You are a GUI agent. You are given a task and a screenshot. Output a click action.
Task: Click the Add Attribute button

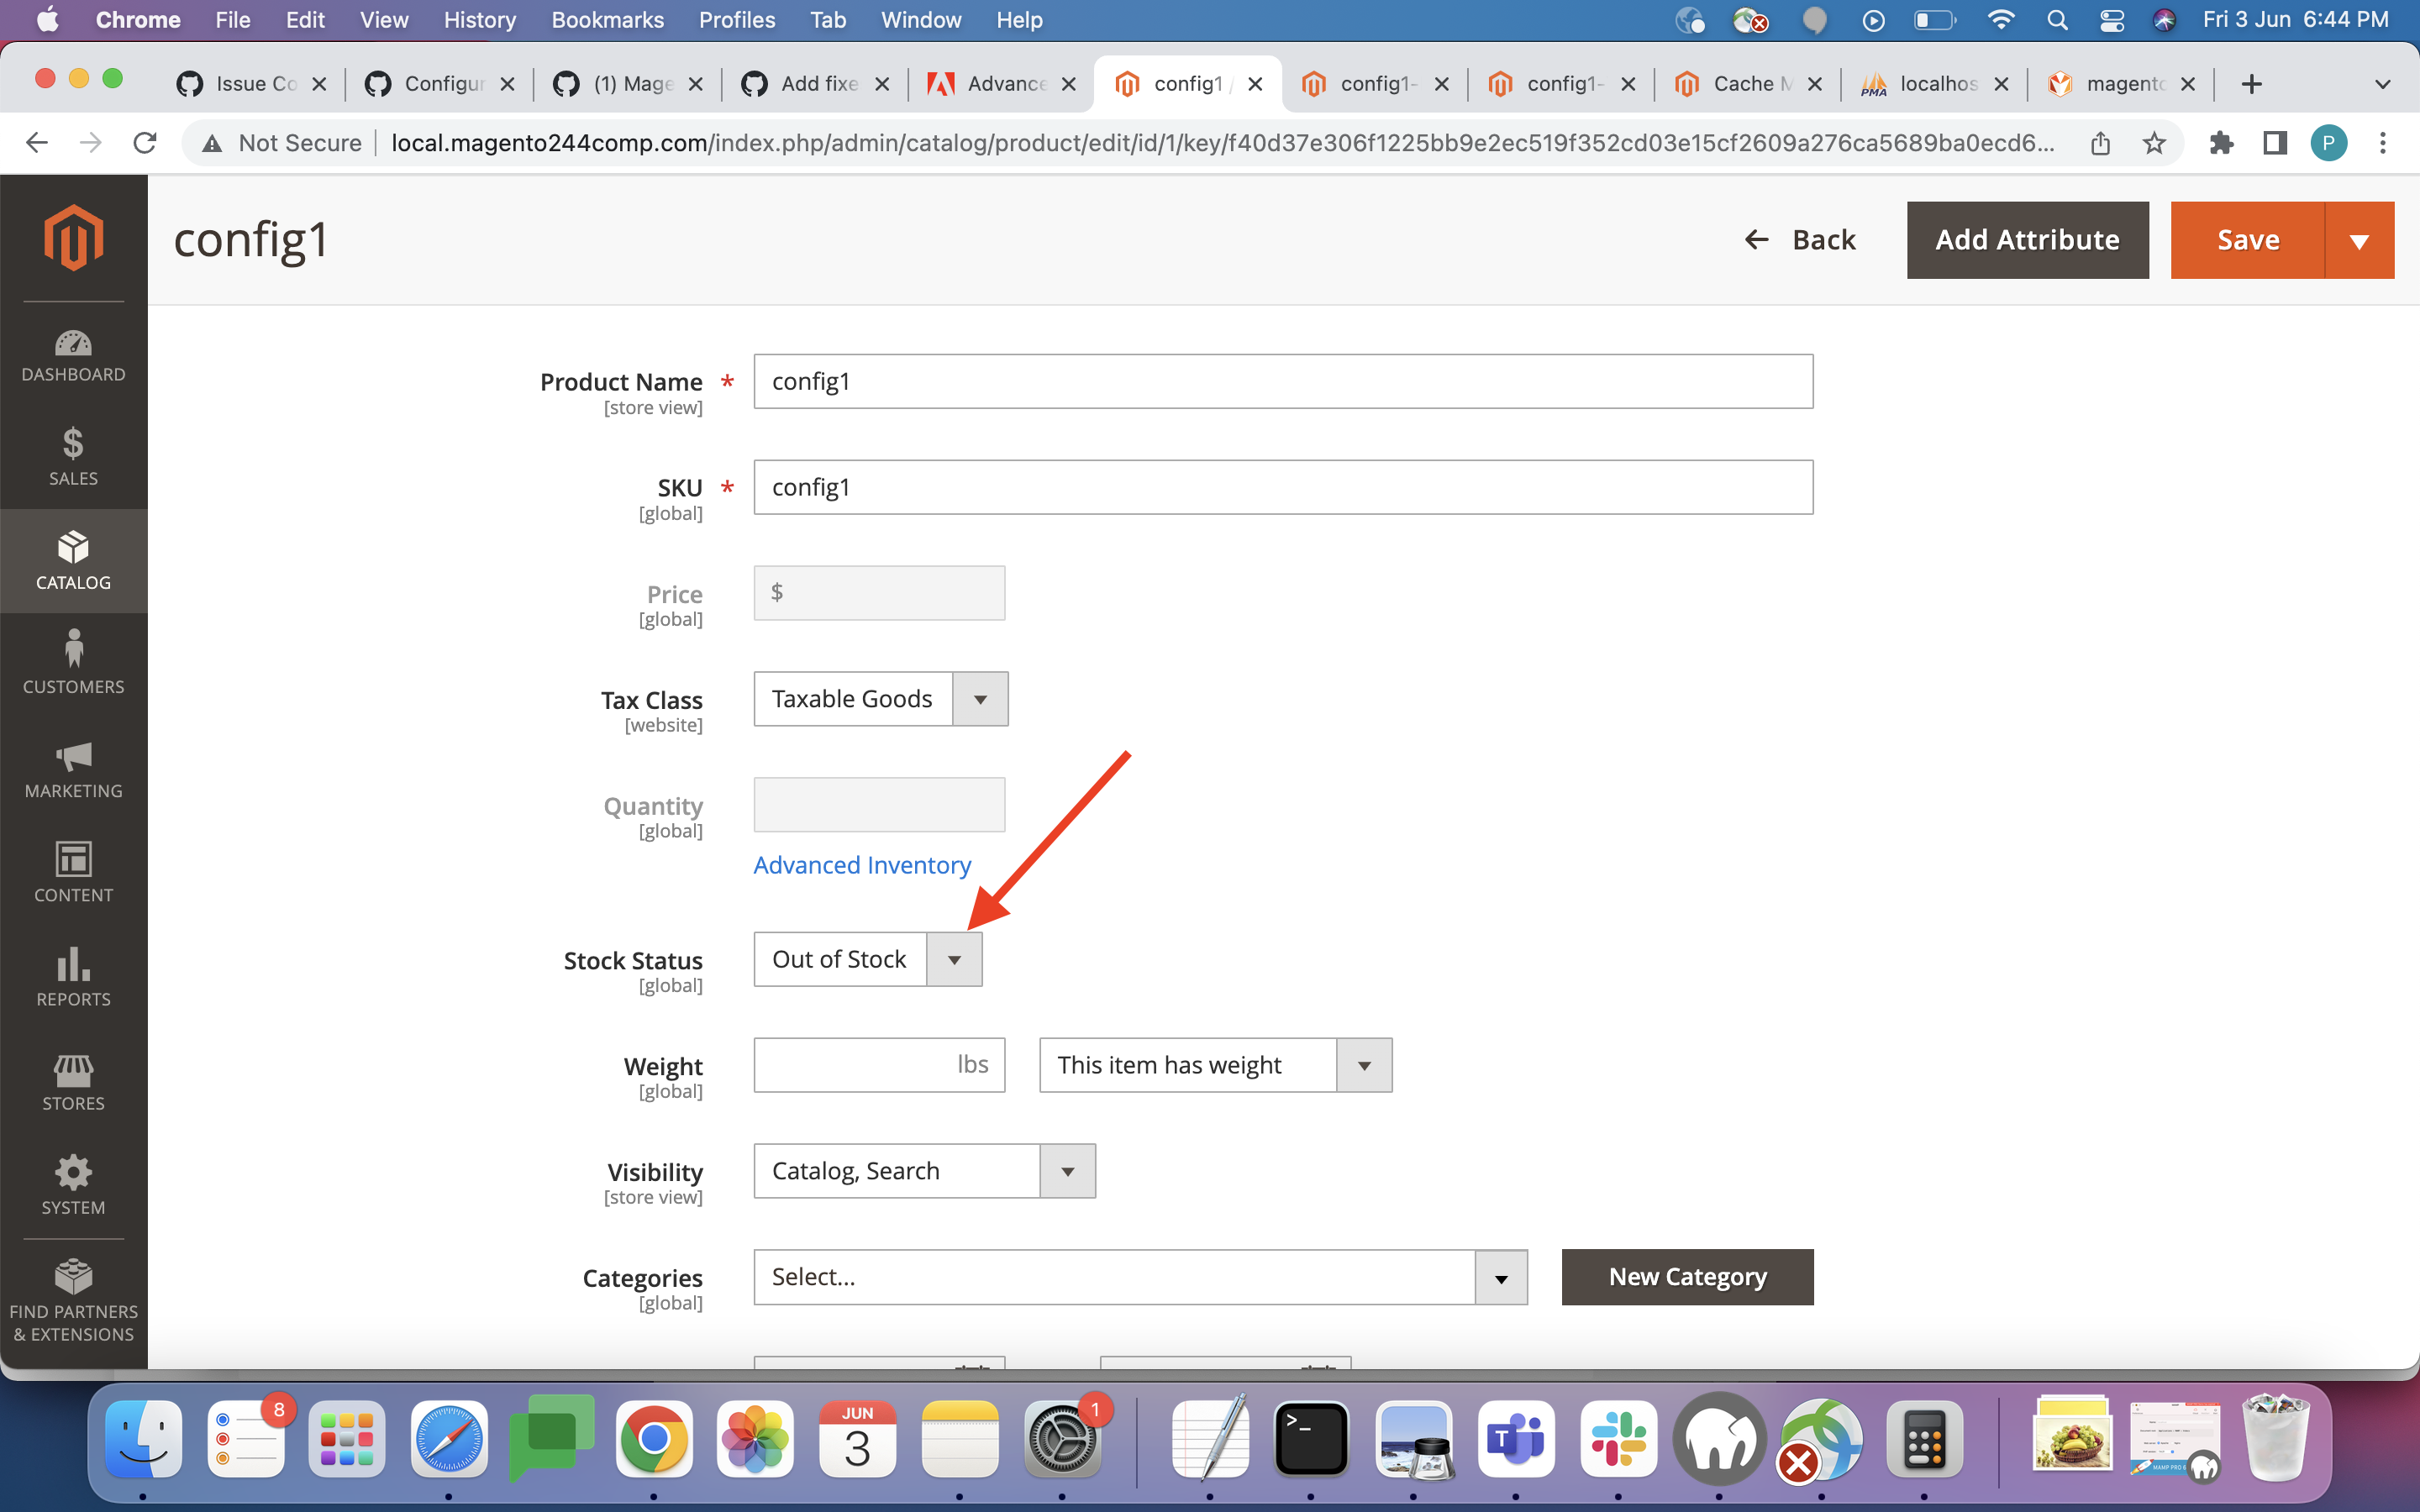2027,239
